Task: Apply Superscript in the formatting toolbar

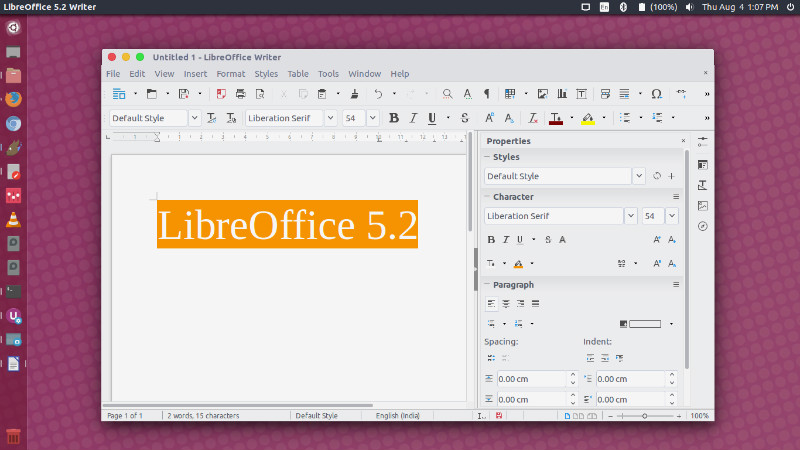Action: coord(489,118)
